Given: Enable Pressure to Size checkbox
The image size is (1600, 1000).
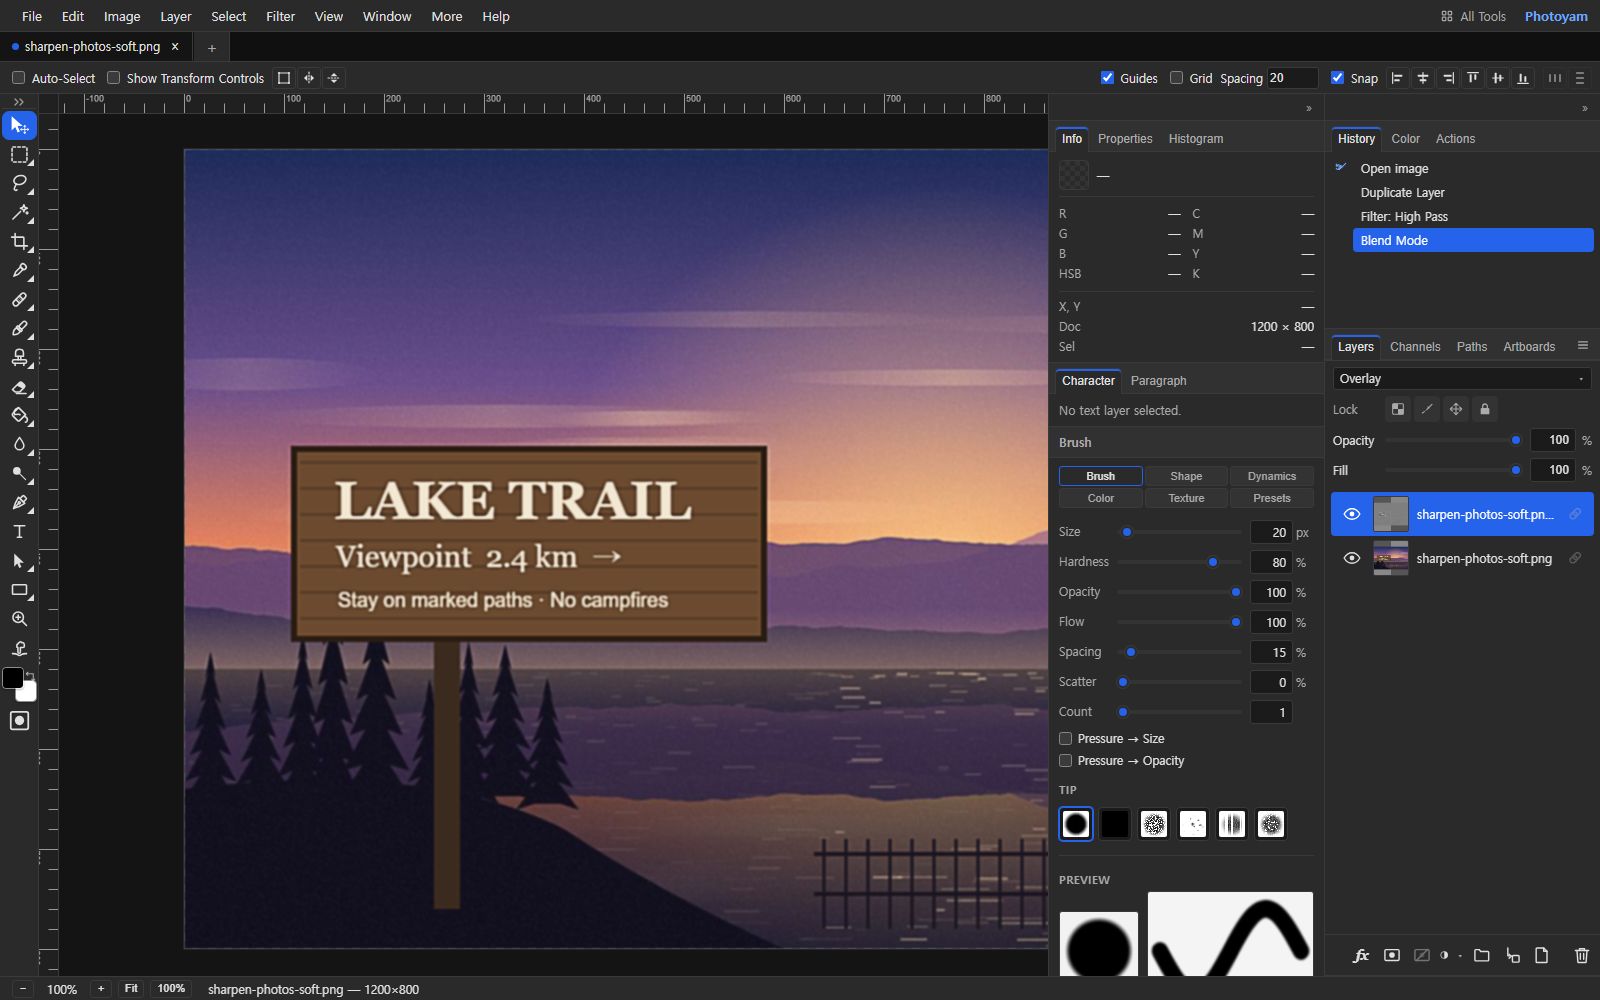Looking at the screenshot, I should (x=1065, y=739).
